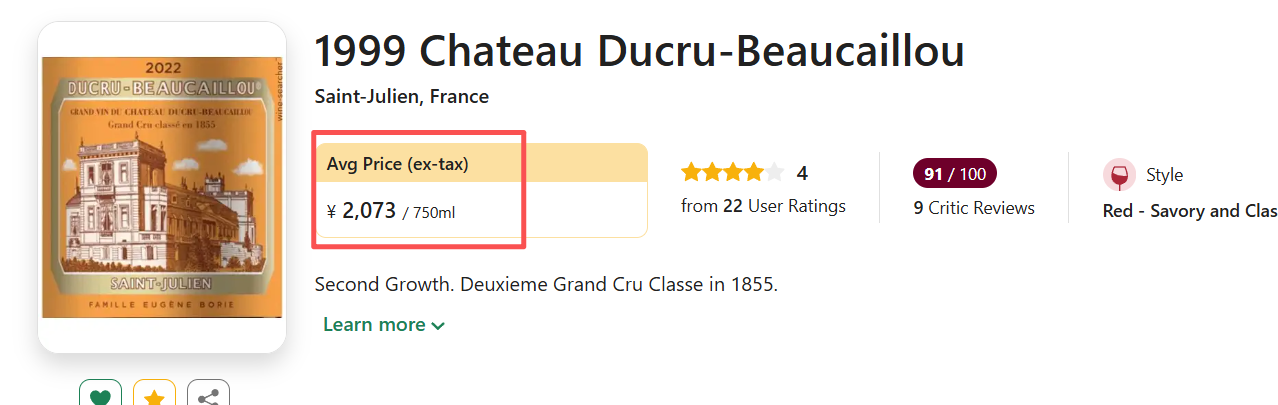Select the first gold rating star
Image resolution: width=1278 pixels, height=405 pixels.
tap(691, 173)
